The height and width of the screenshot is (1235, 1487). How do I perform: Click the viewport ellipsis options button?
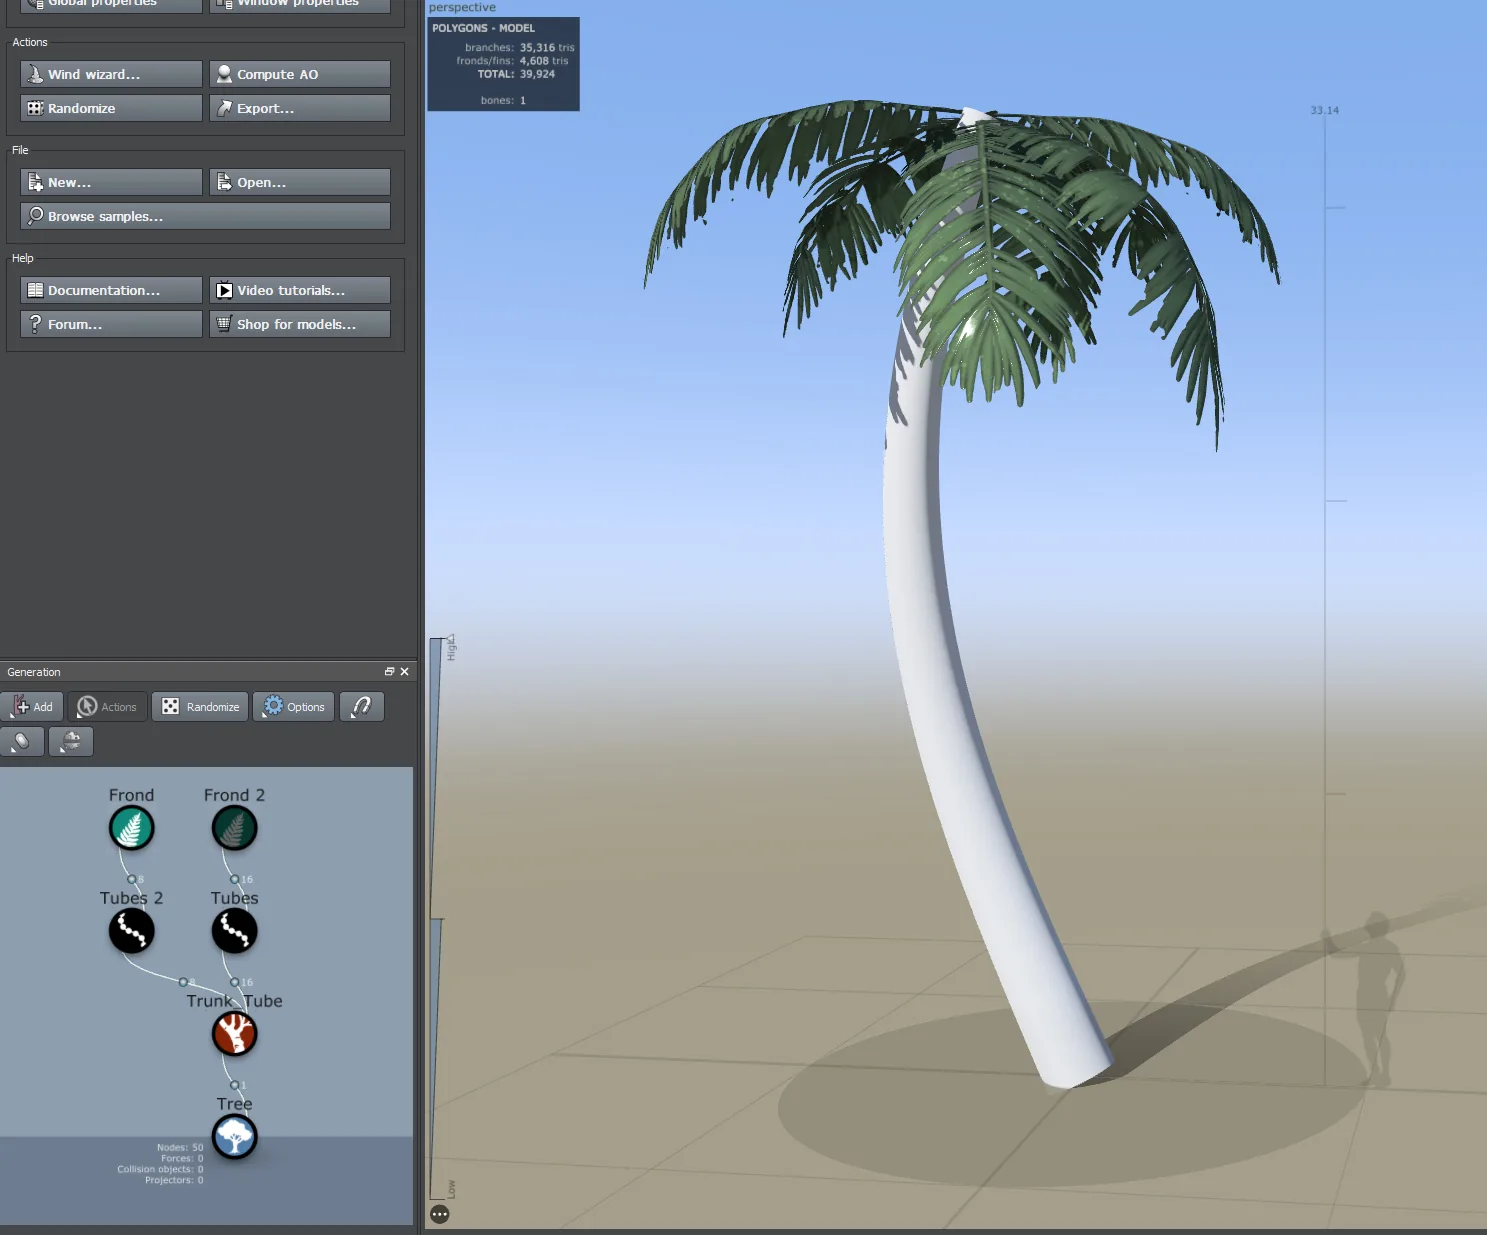click(440, 1214)
